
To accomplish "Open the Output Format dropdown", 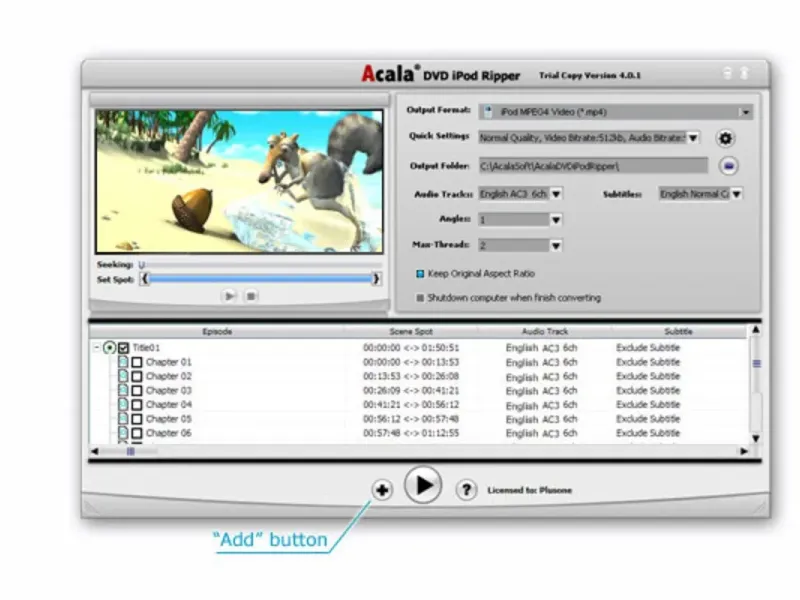I will tap(745, 112).
